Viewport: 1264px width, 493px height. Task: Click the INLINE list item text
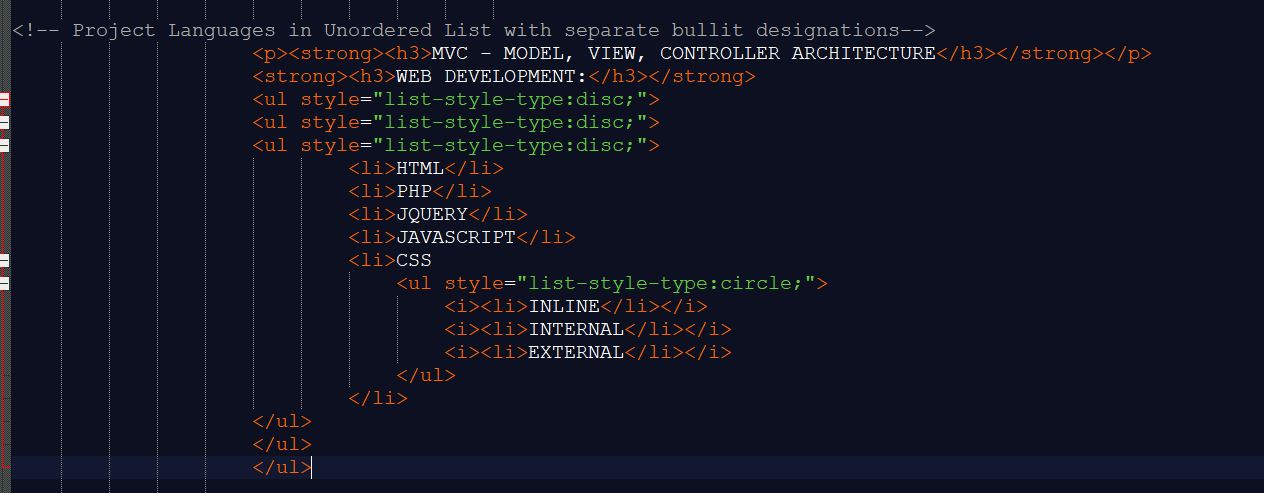[x=564, y=307]
